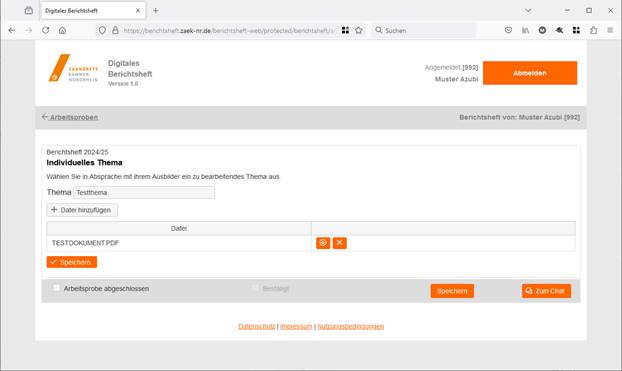Click the Version 1.0 text
Screen dimensions: 622x371
123,84
